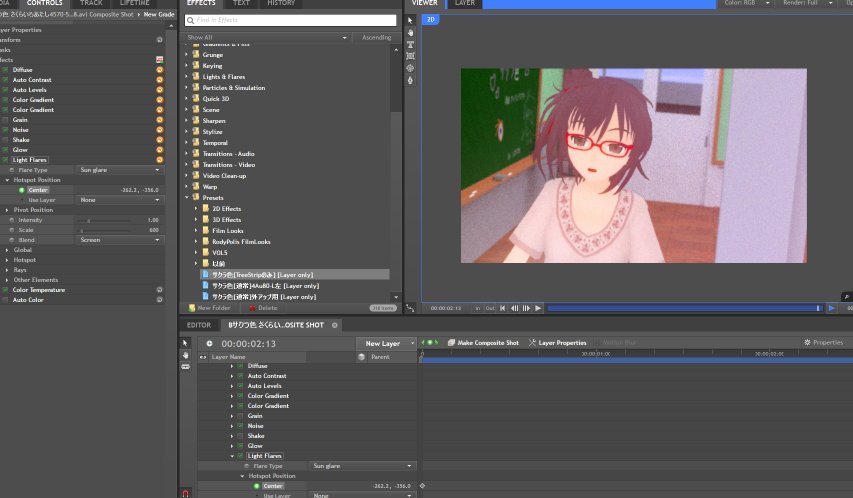853x498 pixels.
Task: Switch to the Lifetime tab
Action: [134, 3]
